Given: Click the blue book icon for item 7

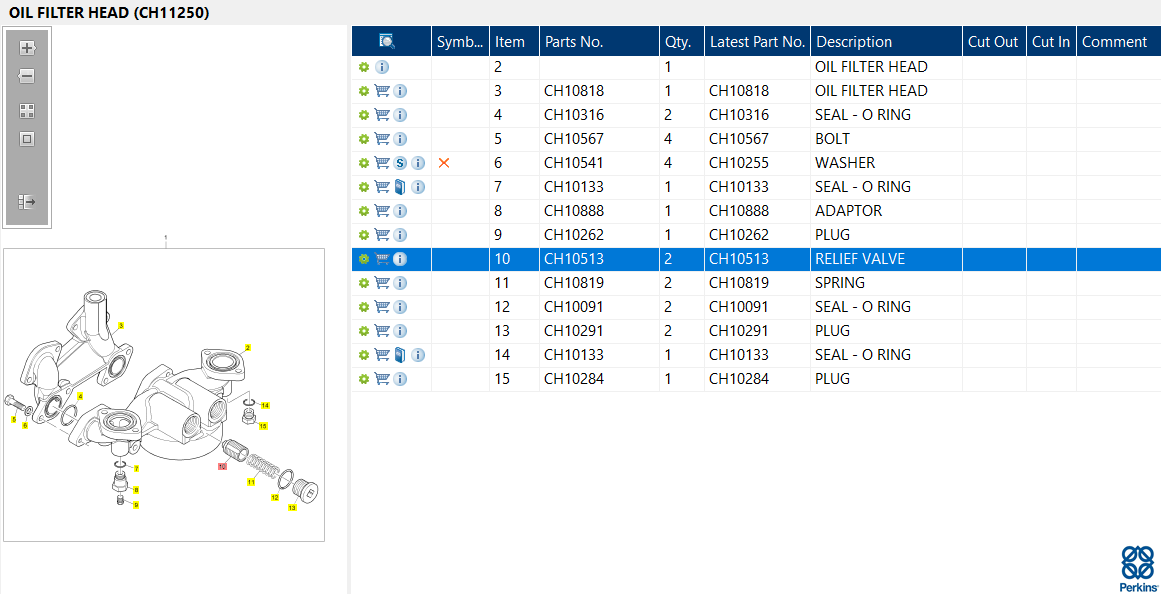Looking at the screenshot, I should coord(401,187).
